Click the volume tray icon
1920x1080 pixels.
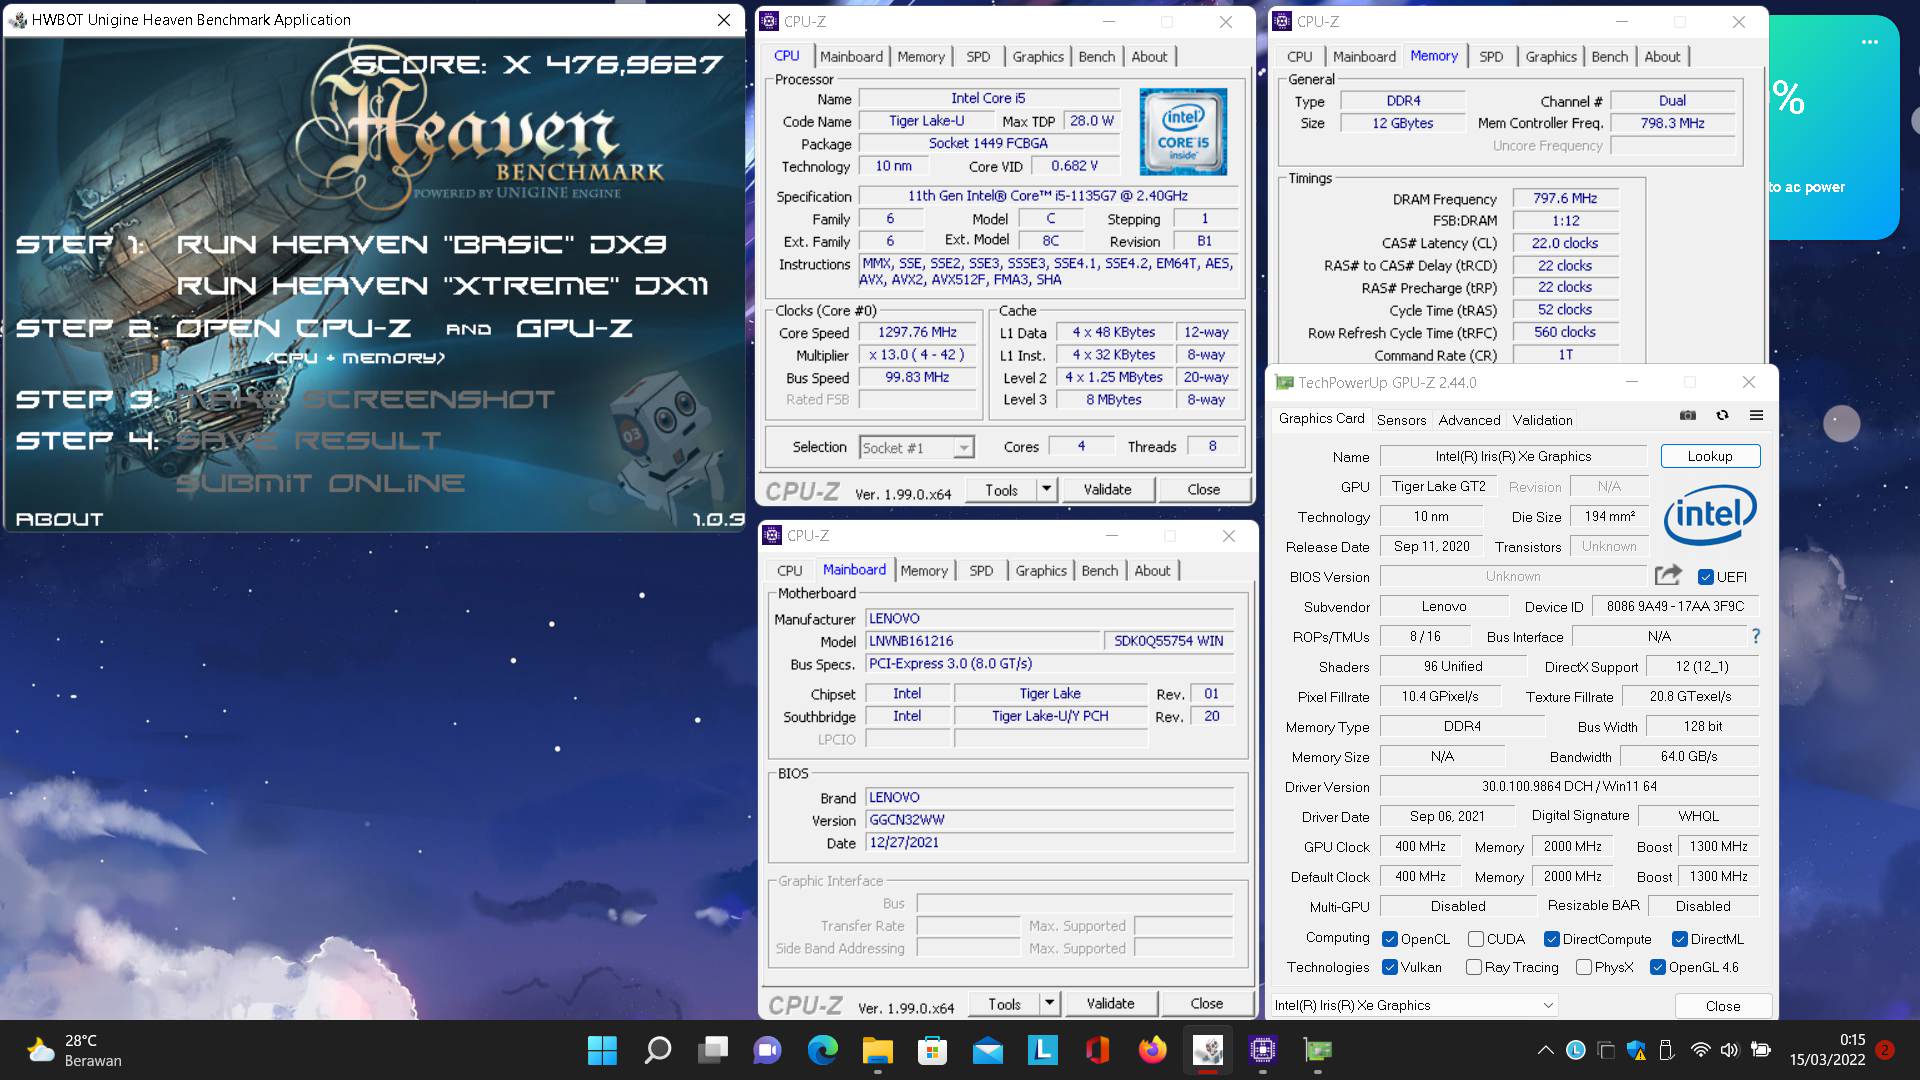tap(1729, 1050)
